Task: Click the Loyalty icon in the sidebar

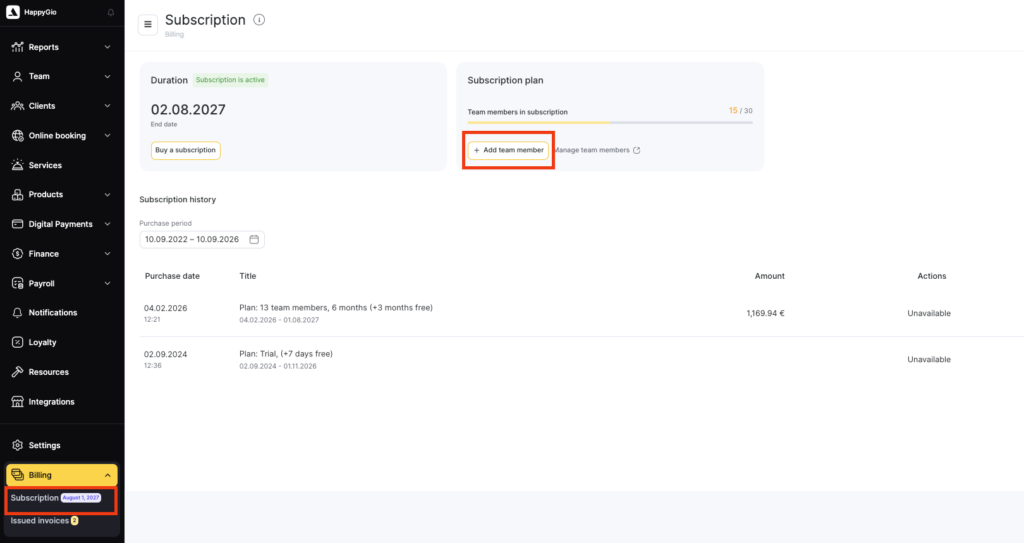Action: [18, 342]
